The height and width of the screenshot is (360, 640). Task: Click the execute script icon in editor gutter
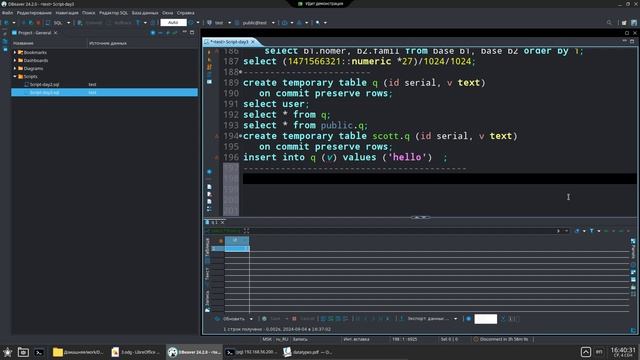[209, 67]
